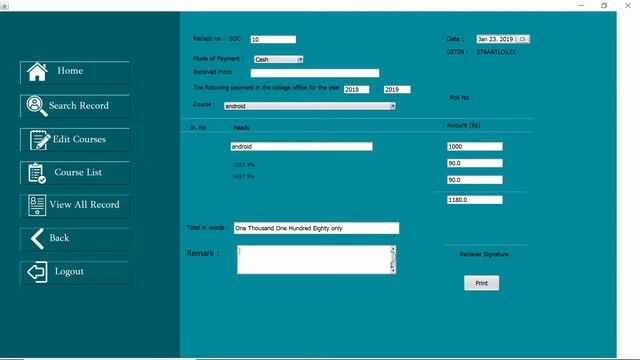The width and height of the screenshot is (640, 360).
Task: Click inside the Remark text area
Action: tap(313, 260)
